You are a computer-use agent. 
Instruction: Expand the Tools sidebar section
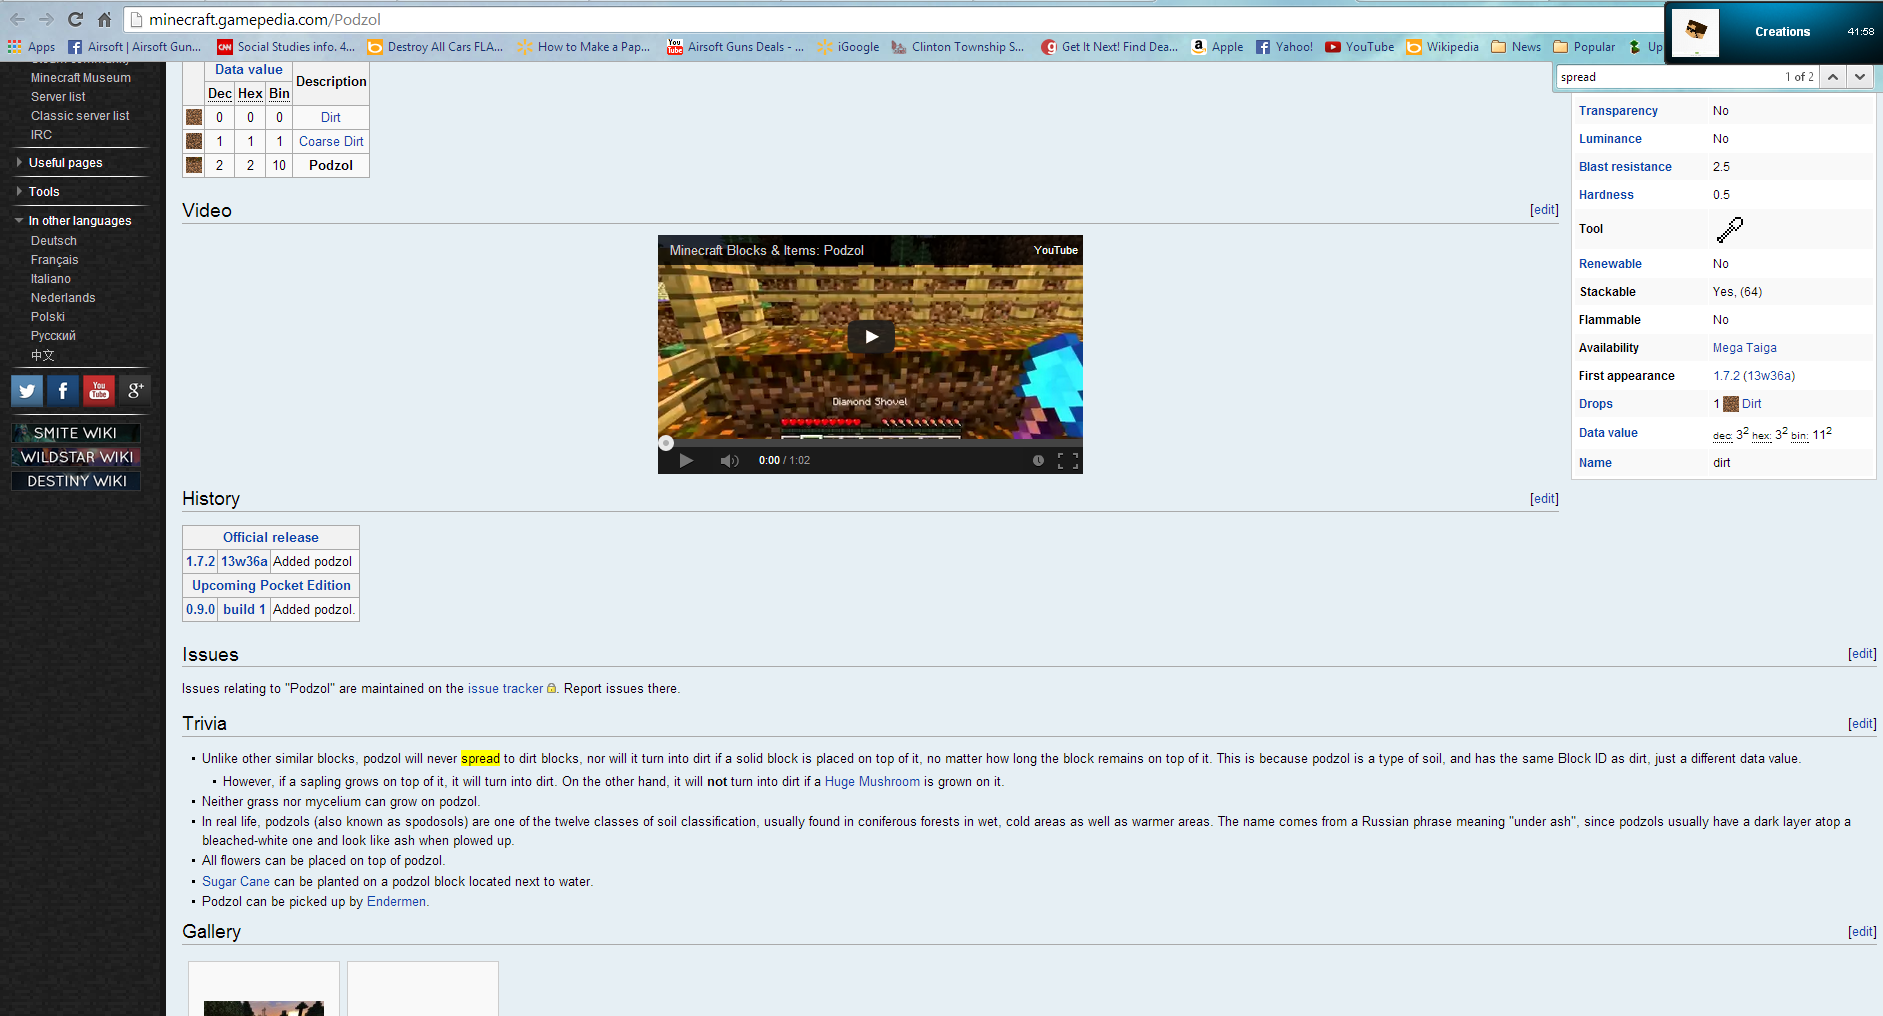pyautogui.click(x=44, y=192)
